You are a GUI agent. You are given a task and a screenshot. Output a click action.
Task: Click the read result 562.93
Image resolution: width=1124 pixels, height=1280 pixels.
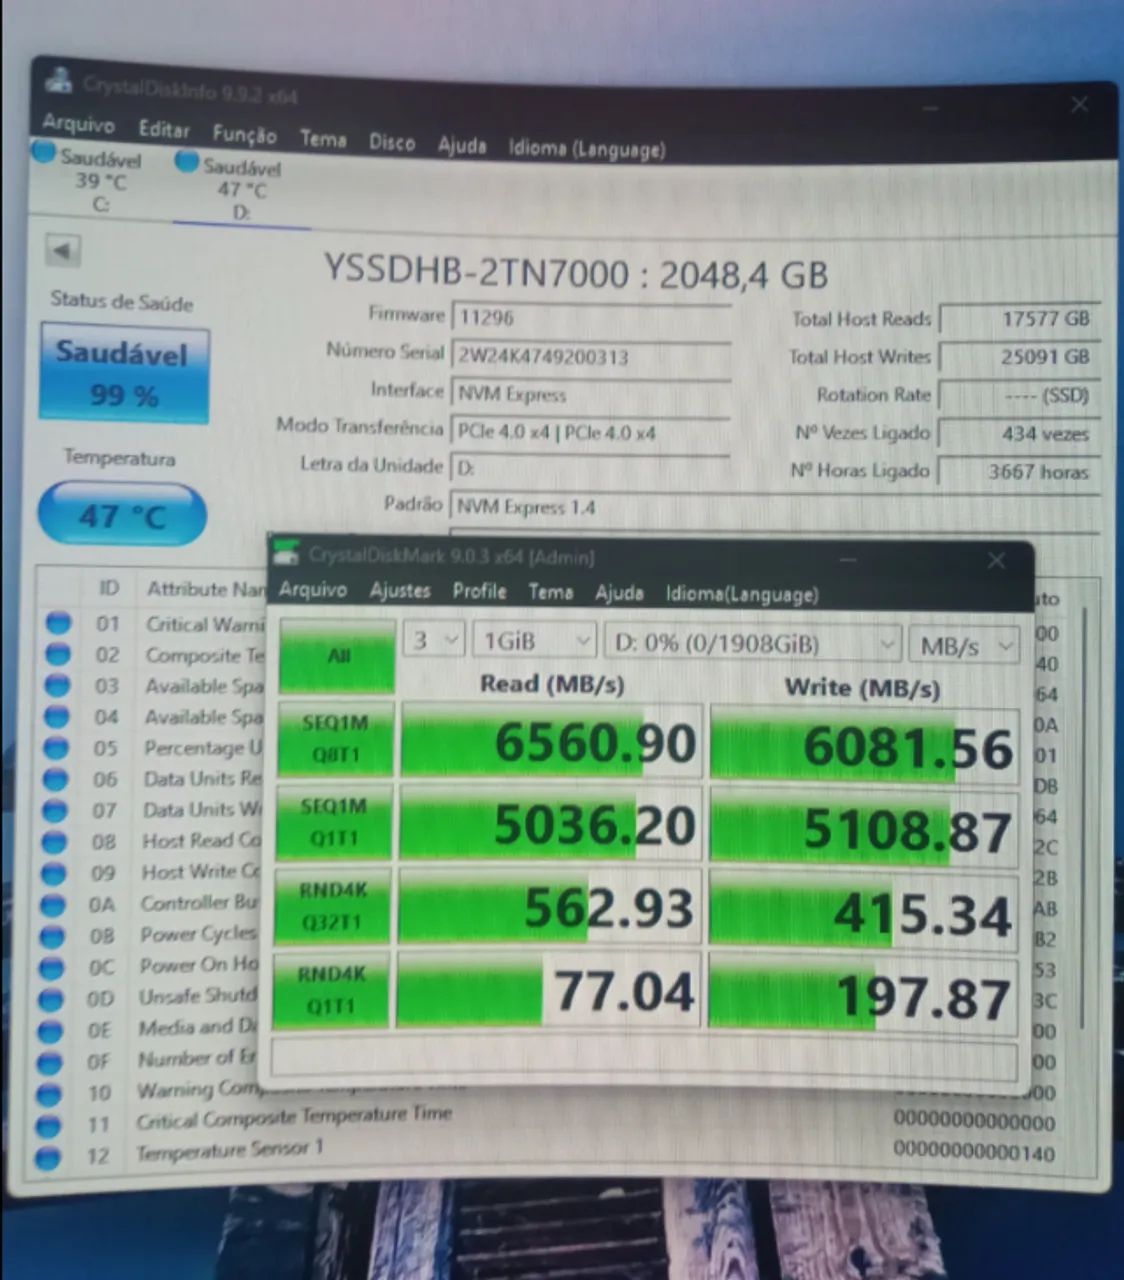coord(548,908)
